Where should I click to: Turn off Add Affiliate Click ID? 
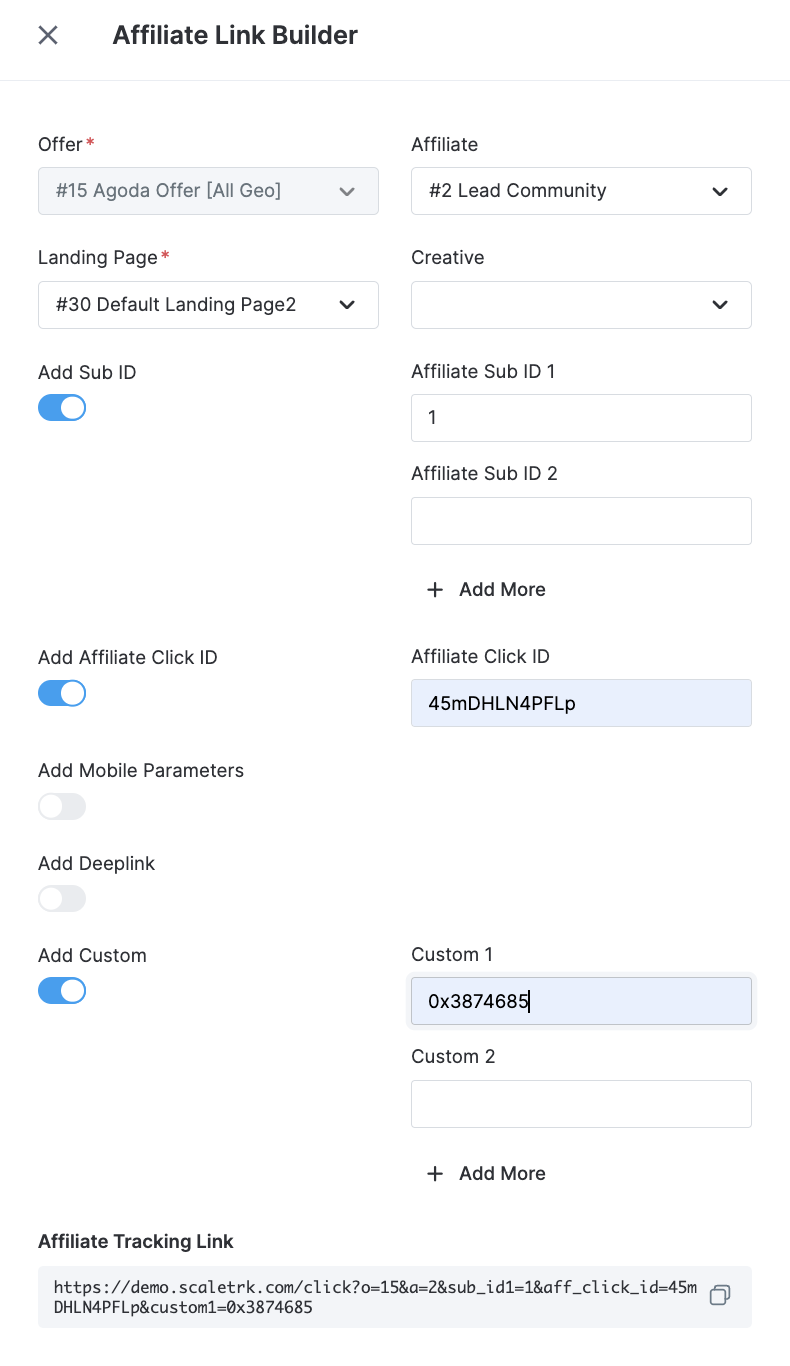pos(62,693)
